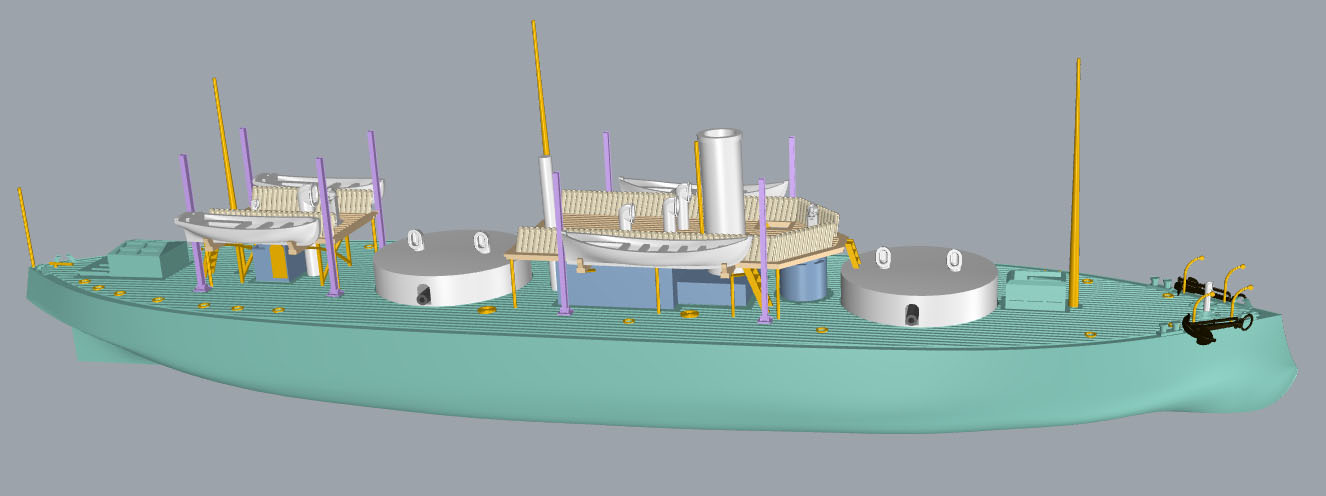
Task: Select the tall white pipe beside the center mast
Action: (548, 200)
